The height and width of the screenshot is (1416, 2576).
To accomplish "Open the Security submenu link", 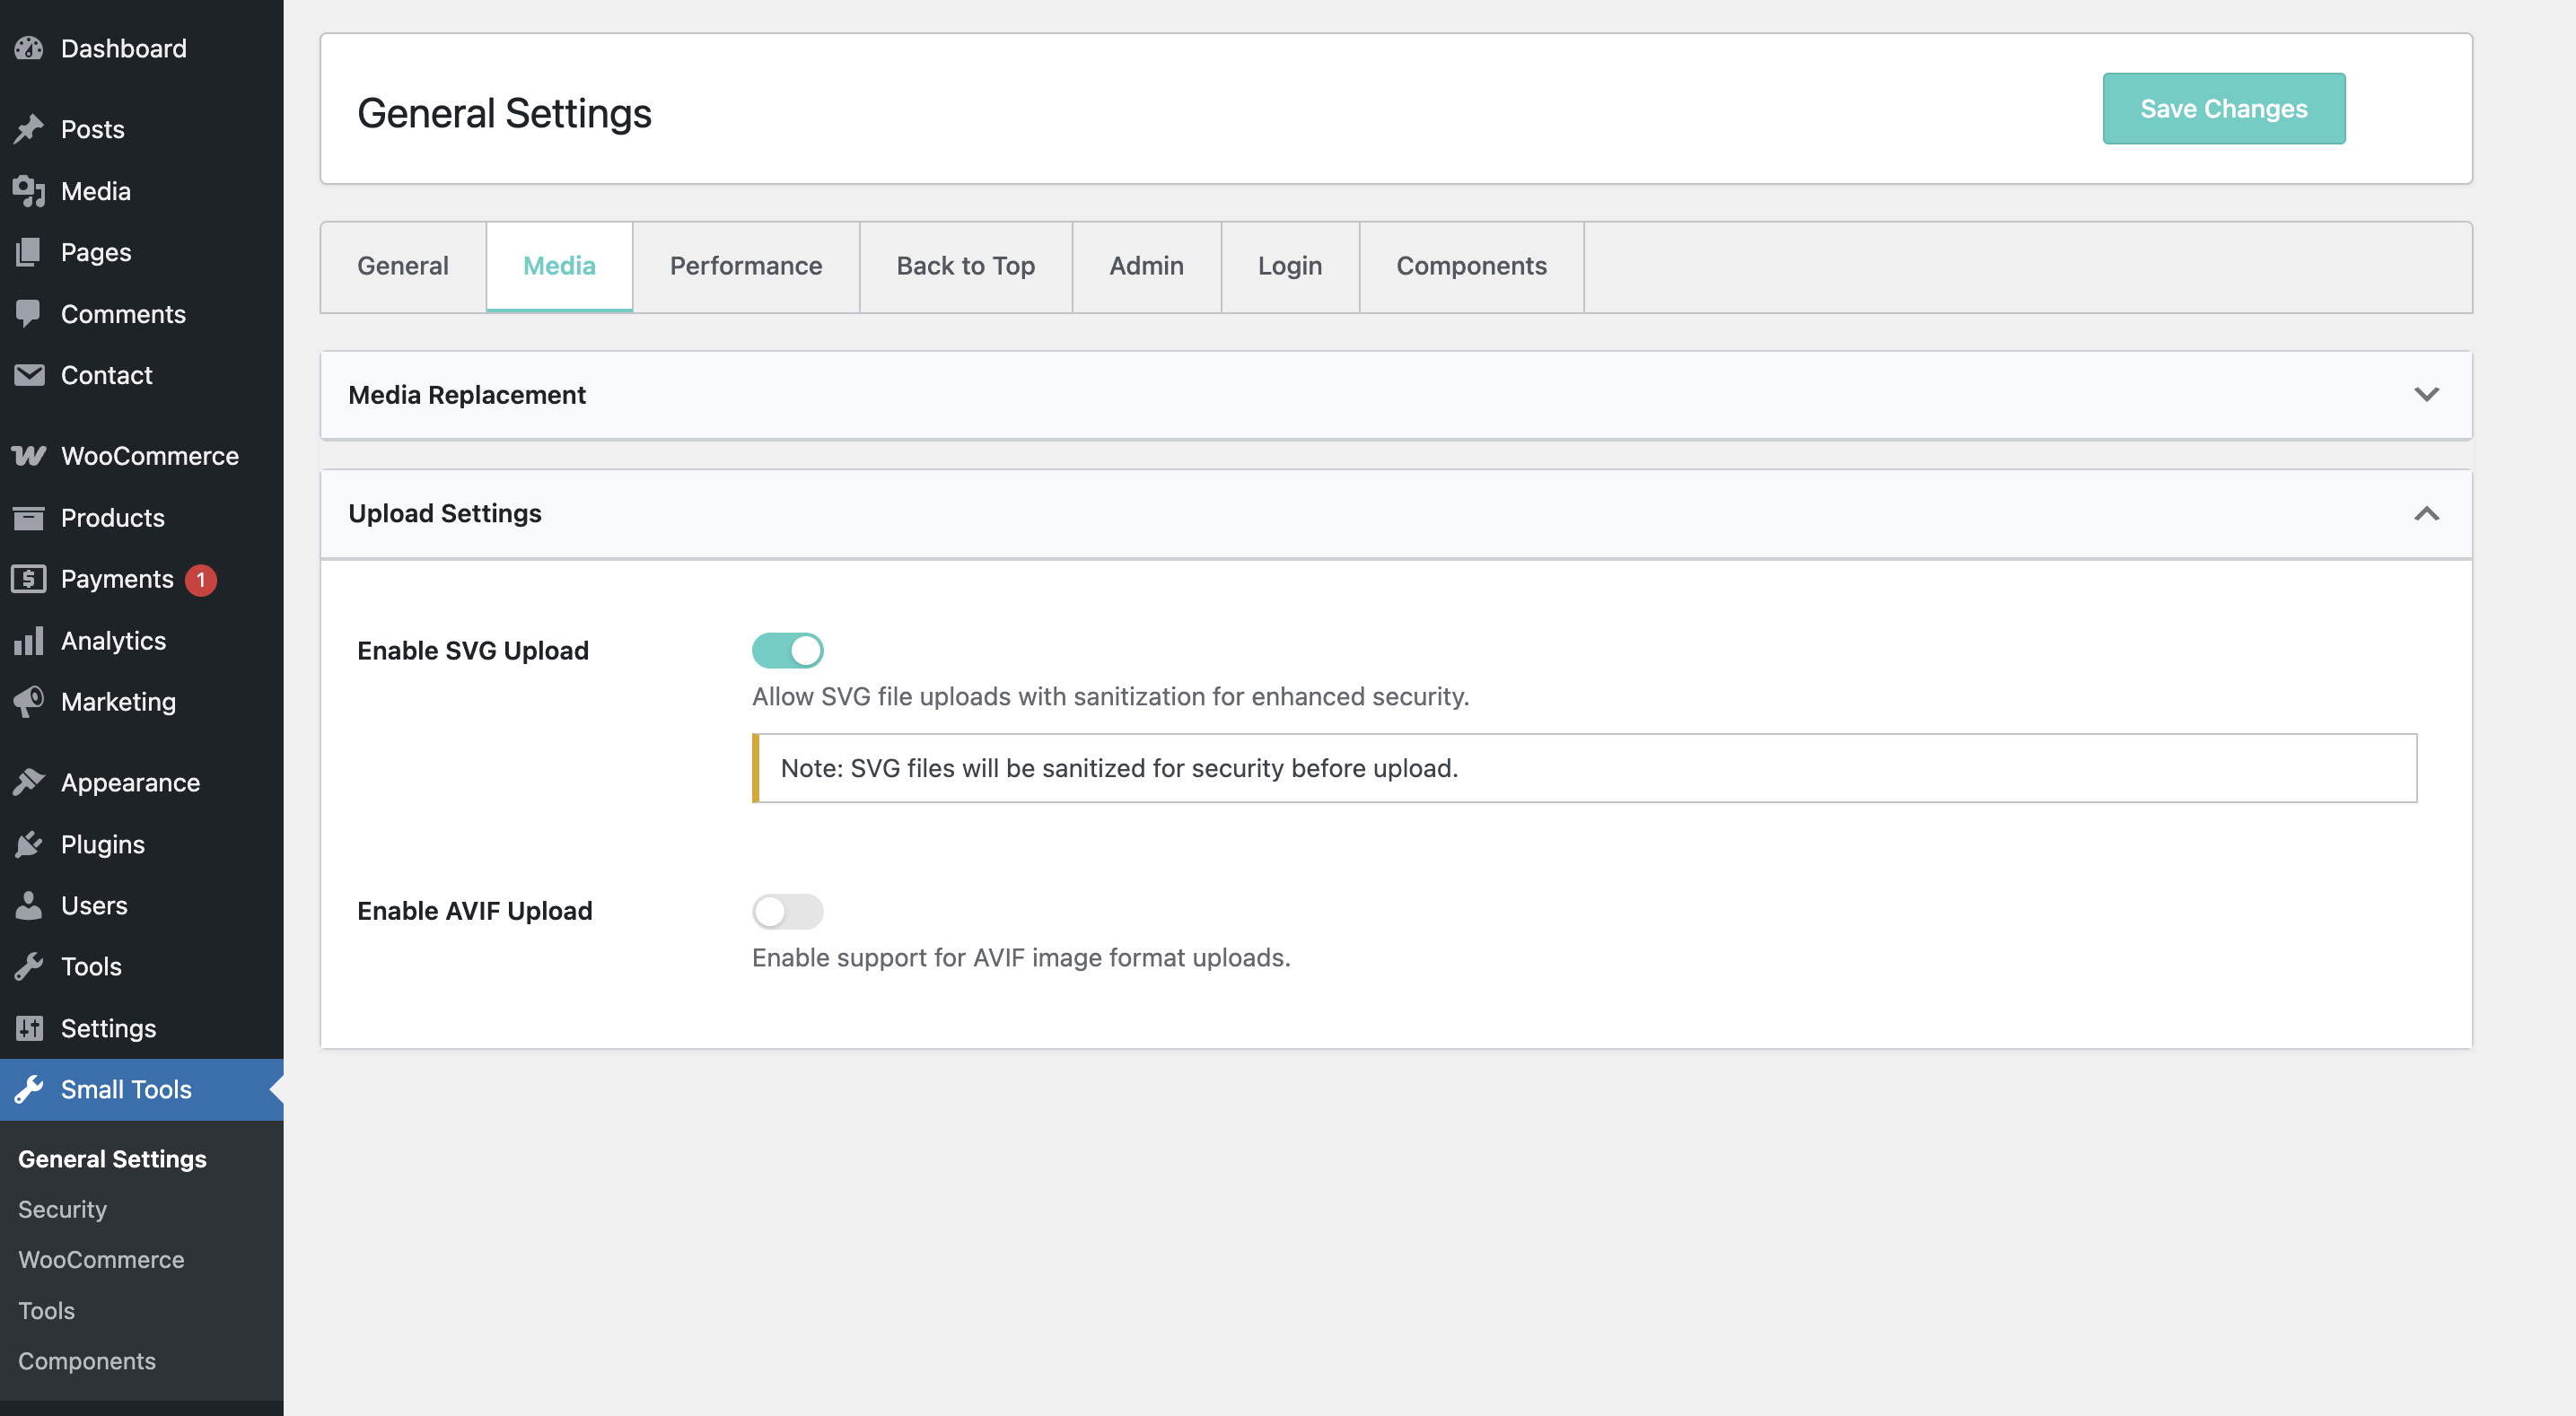I will point(62,1209).
